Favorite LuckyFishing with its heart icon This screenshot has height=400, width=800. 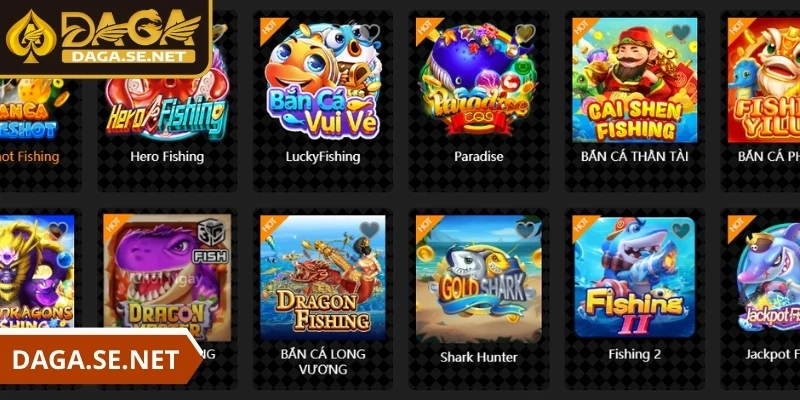[x=370, y=33]
